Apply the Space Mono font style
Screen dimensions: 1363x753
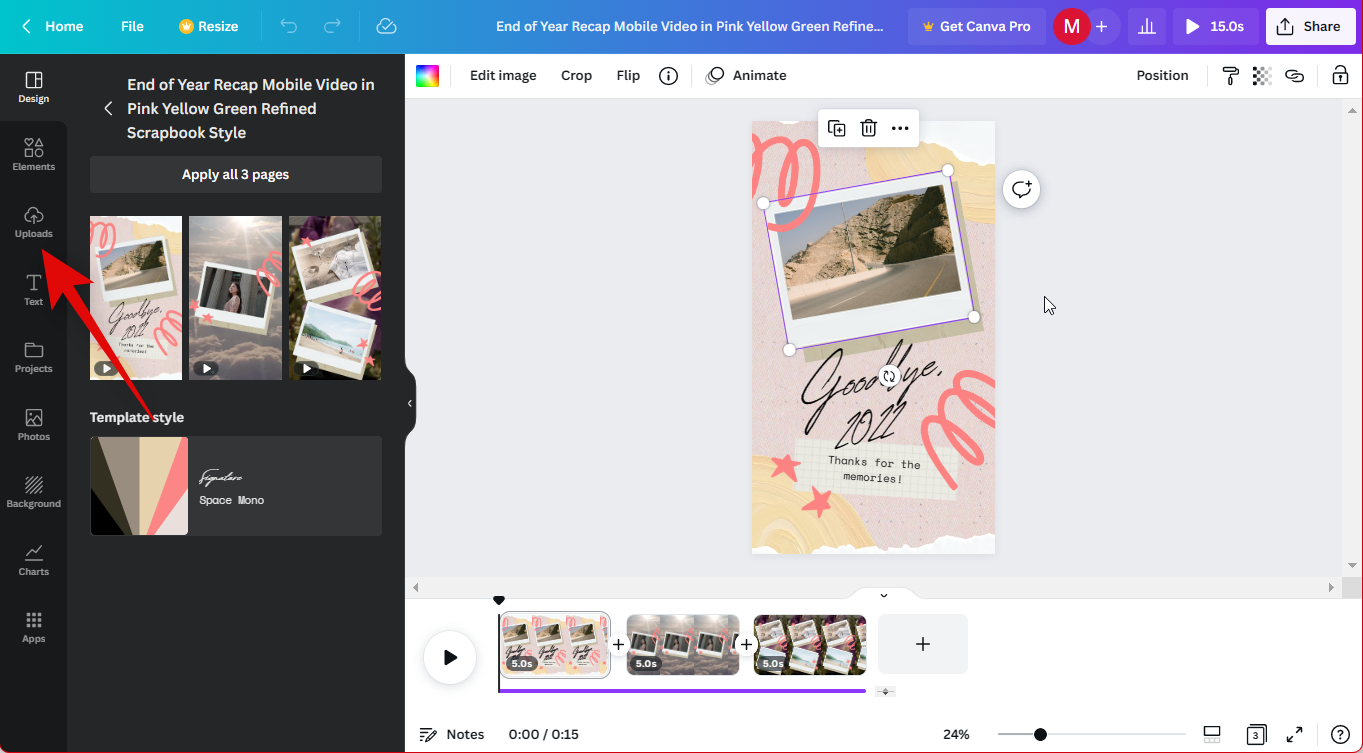(x=231, y=500)
